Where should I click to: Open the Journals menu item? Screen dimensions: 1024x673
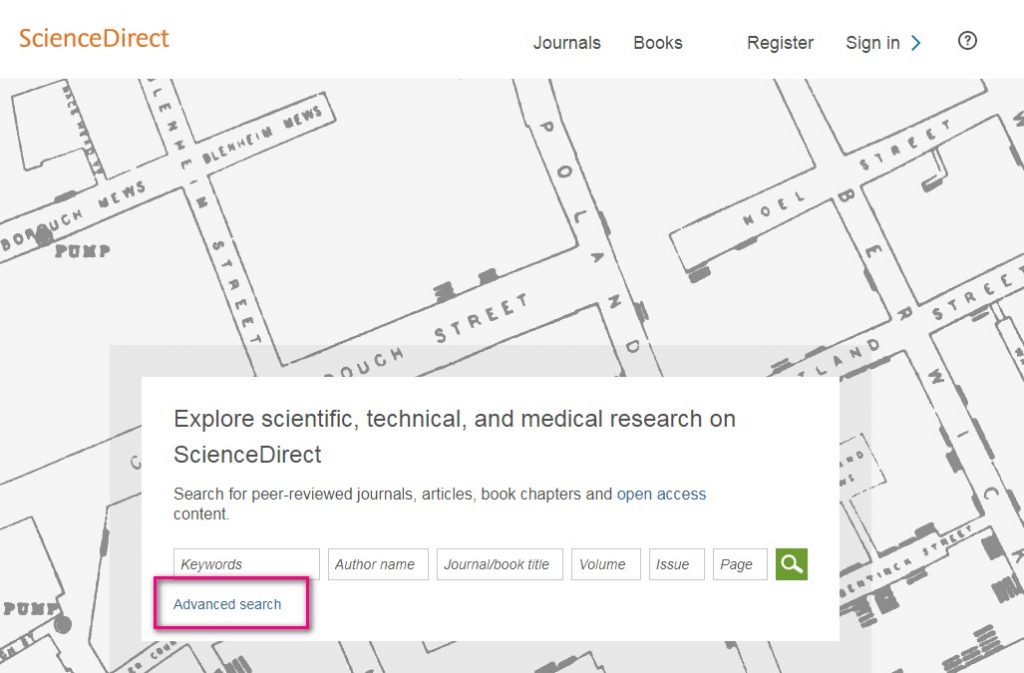point(567,42)
